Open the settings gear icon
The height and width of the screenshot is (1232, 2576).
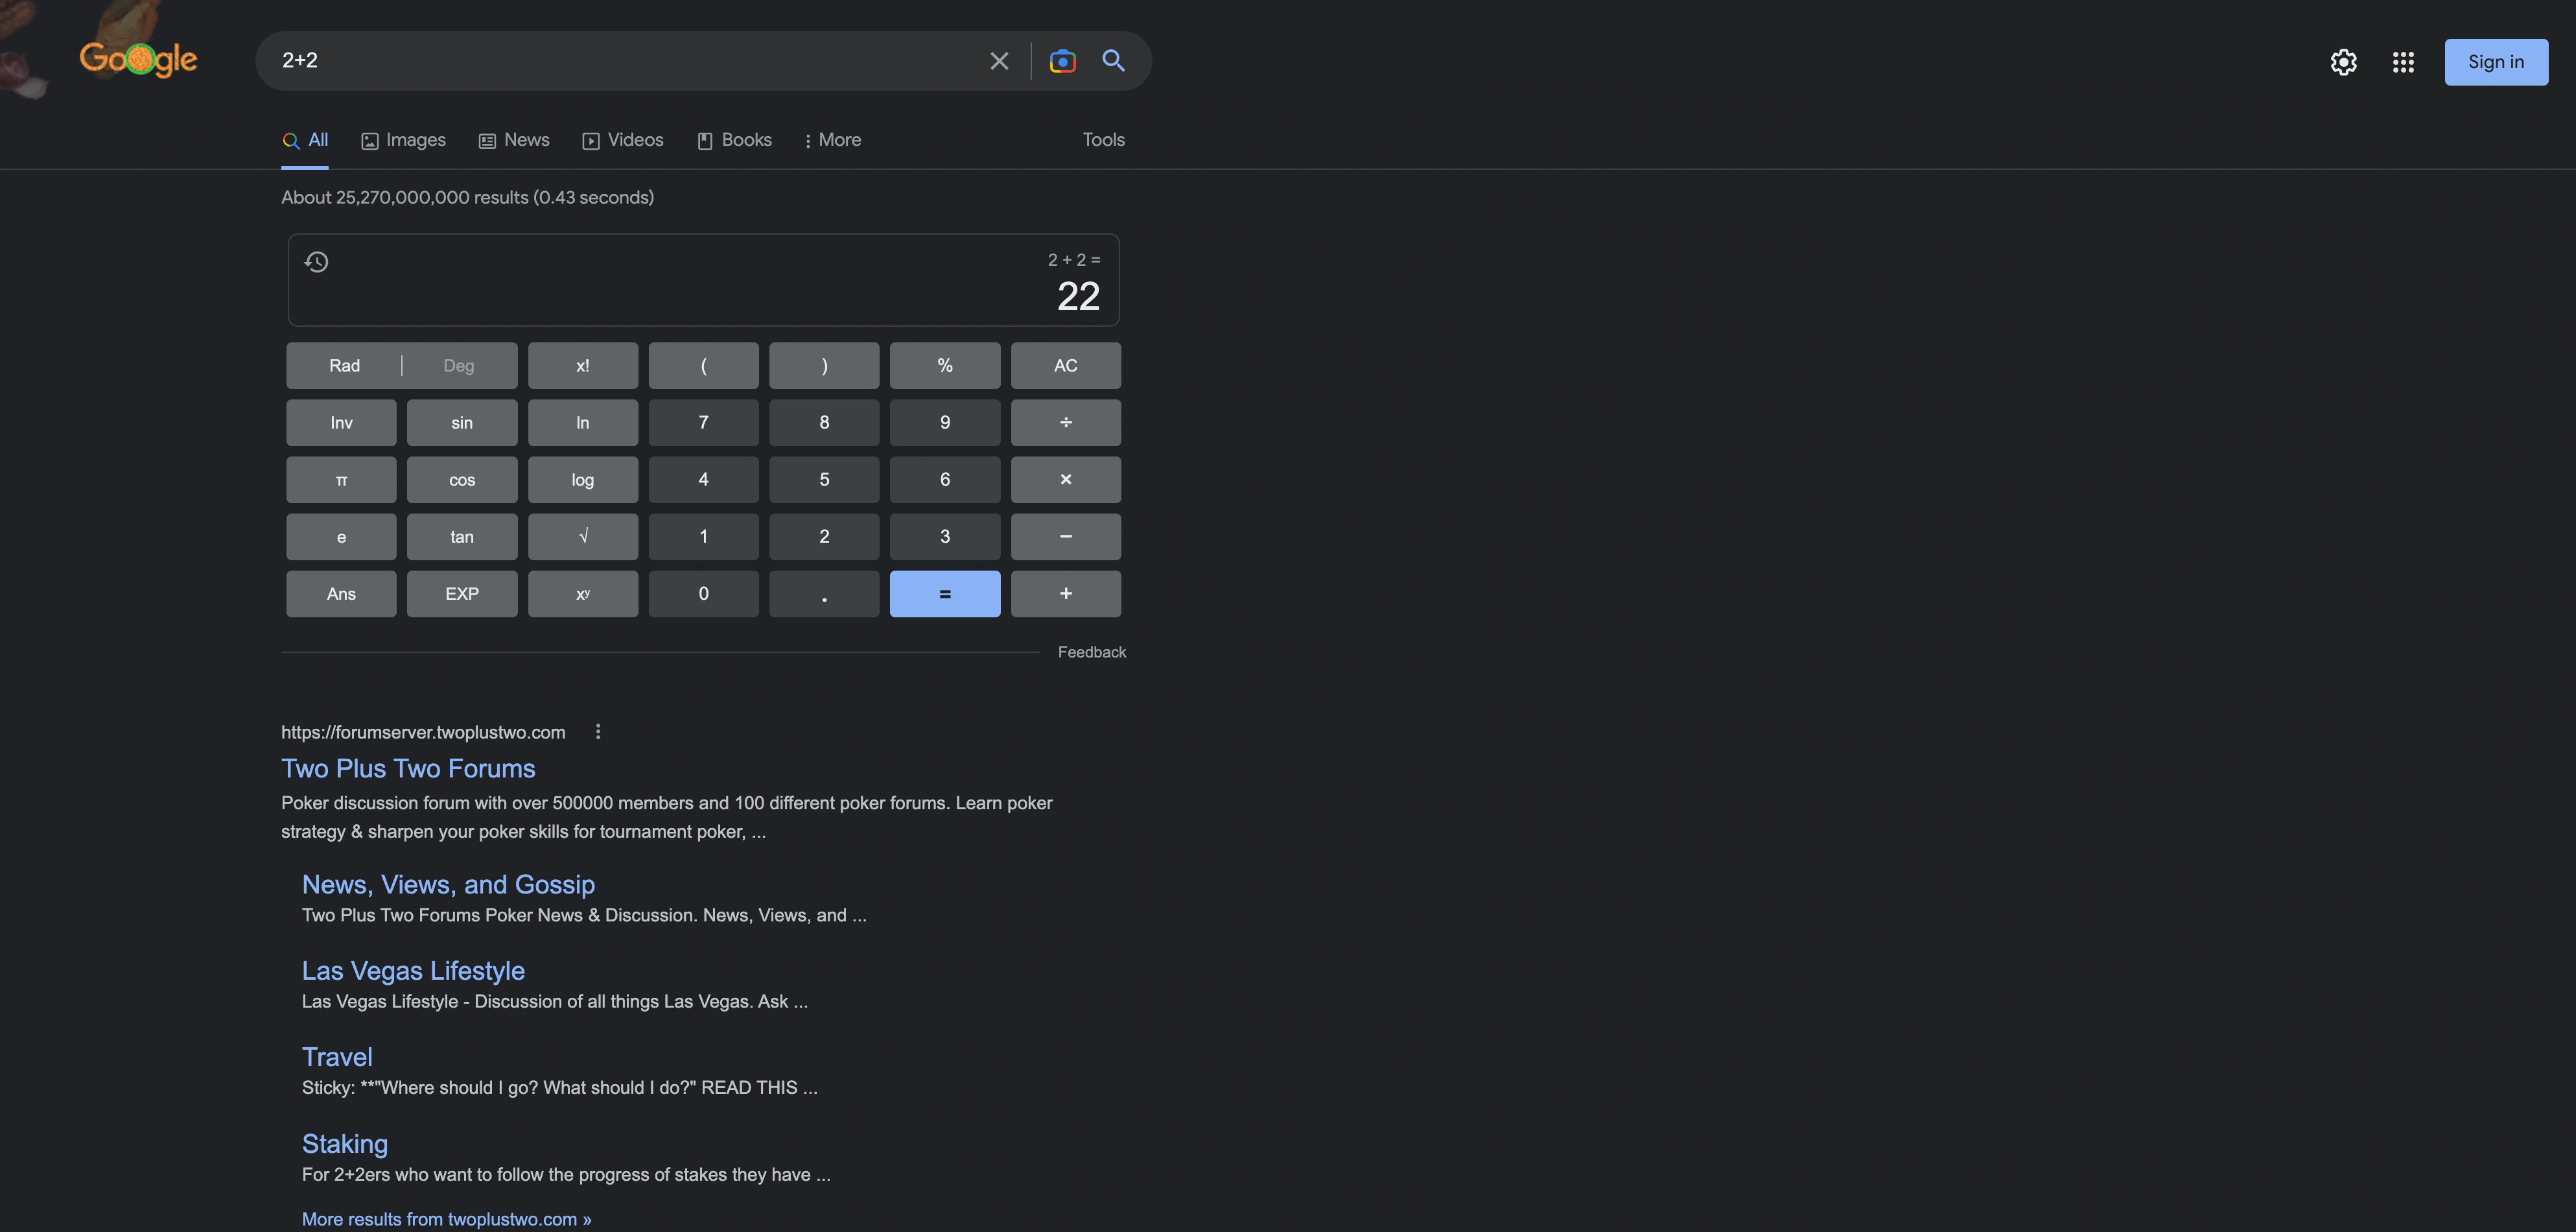point(2343,62)
